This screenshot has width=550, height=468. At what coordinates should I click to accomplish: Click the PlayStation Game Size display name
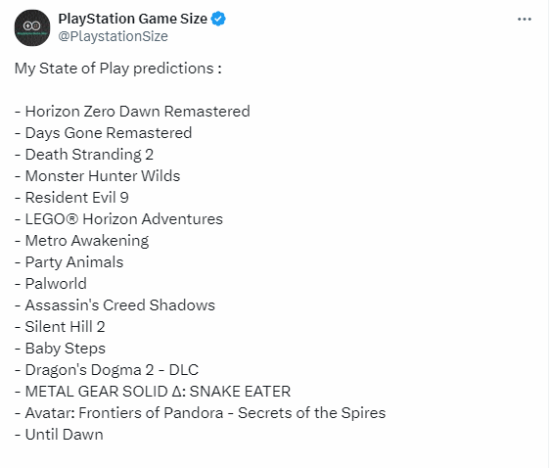click(133, 19)
